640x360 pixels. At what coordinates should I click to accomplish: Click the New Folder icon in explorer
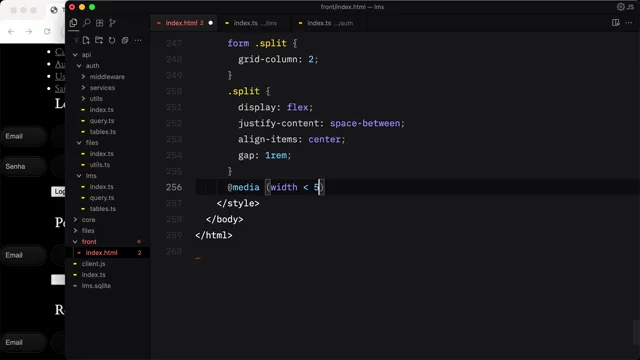[x=99, y=40]
